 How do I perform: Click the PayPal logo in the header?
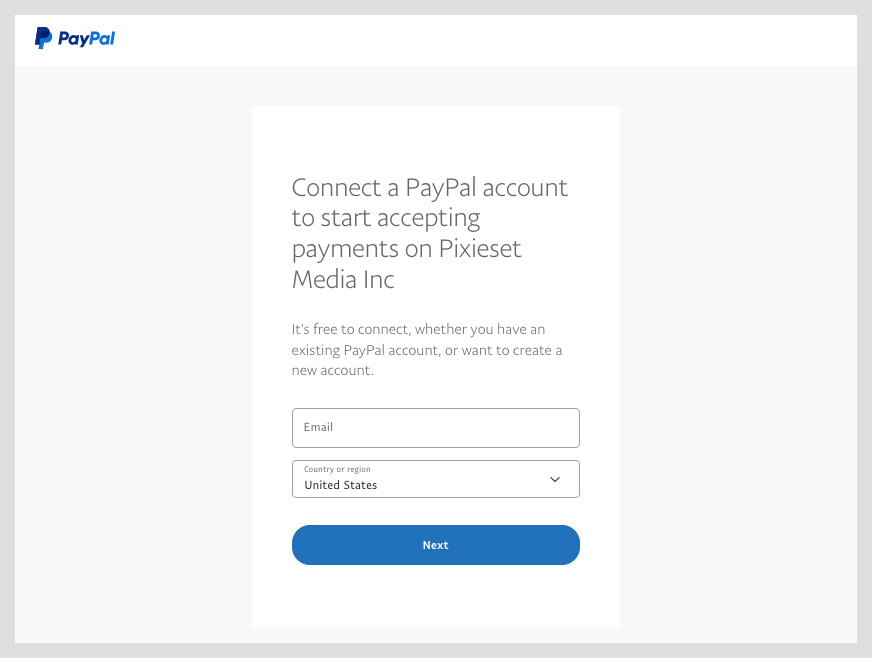75,39
